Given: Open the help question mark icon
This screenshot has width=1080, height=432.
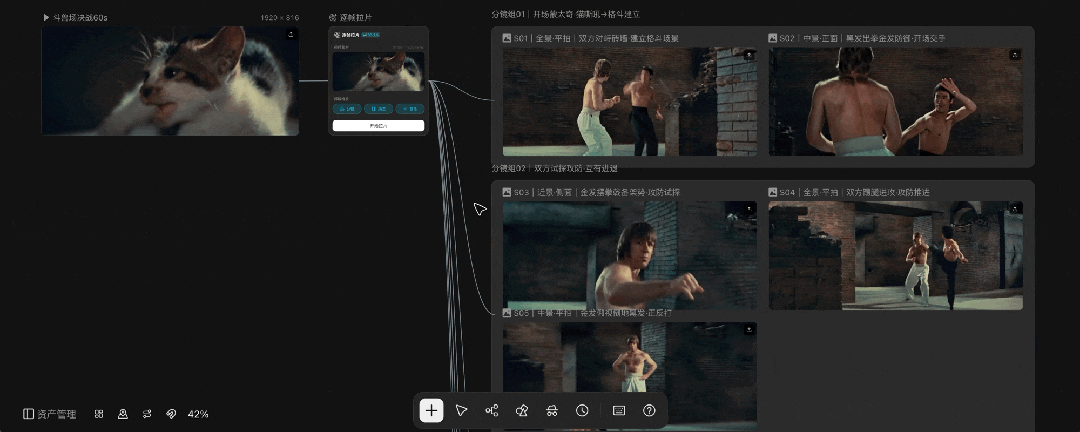Looking at the screenshot, I should [649, 411].
